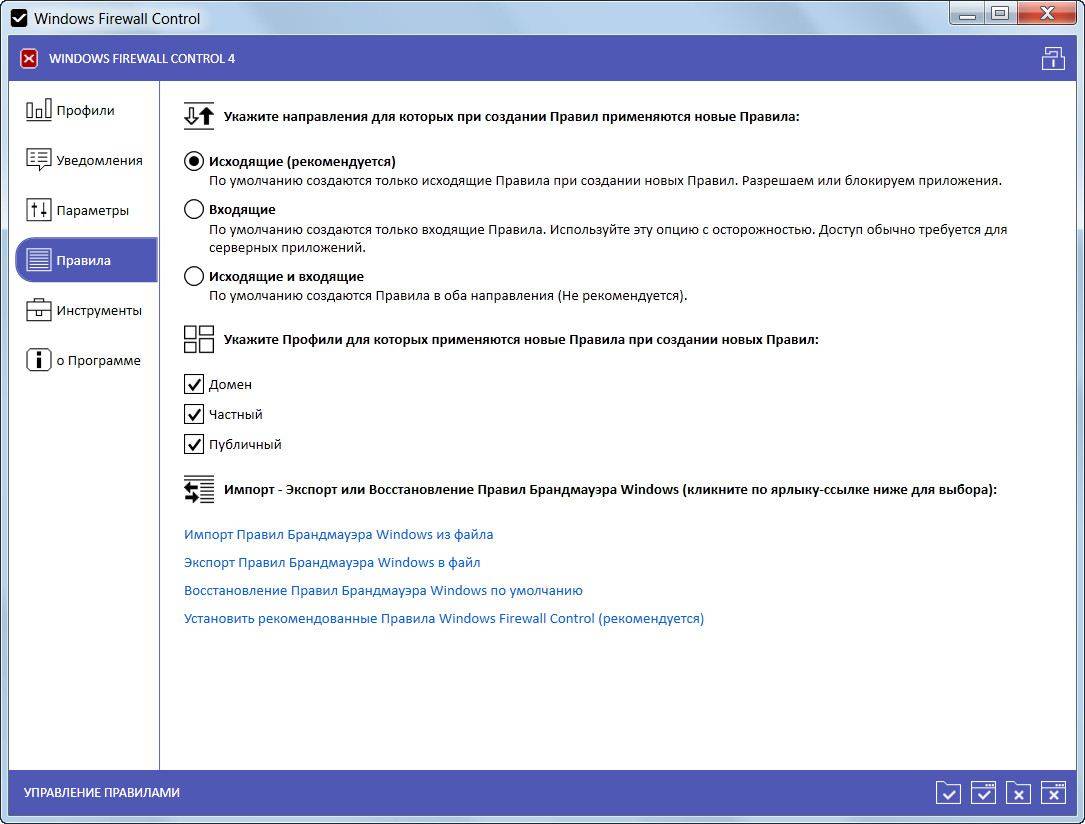Viewport: 1085px width, 824px height.
Task: Minimize the Windows Firewall Control window
Action: pos(967,14)
